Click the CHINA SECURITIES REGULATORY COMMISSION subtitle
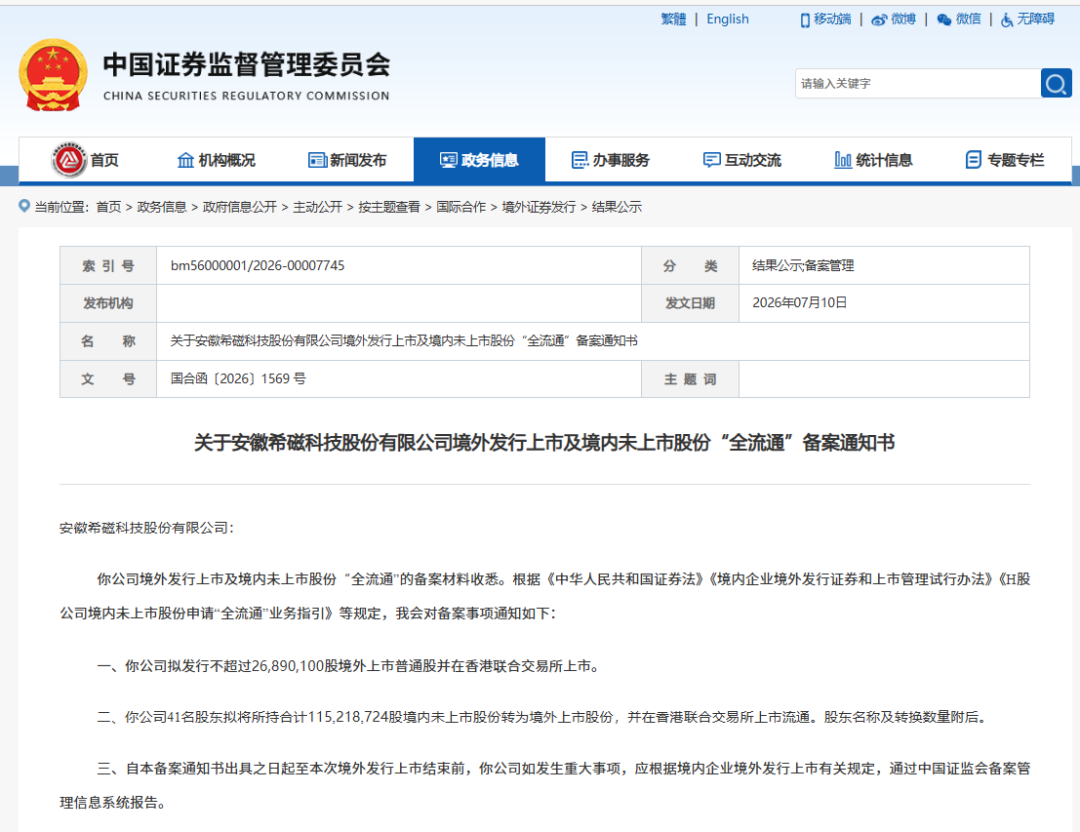This screenshot has width=1080, height=832. coord(247,96)
